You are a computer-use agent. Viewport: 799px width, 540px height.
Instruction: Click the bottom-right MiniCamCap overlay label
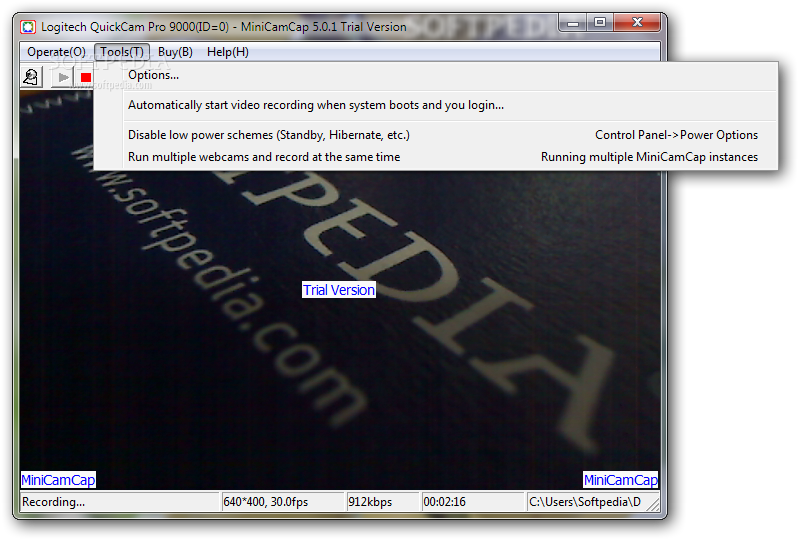(x=621, y=480)
